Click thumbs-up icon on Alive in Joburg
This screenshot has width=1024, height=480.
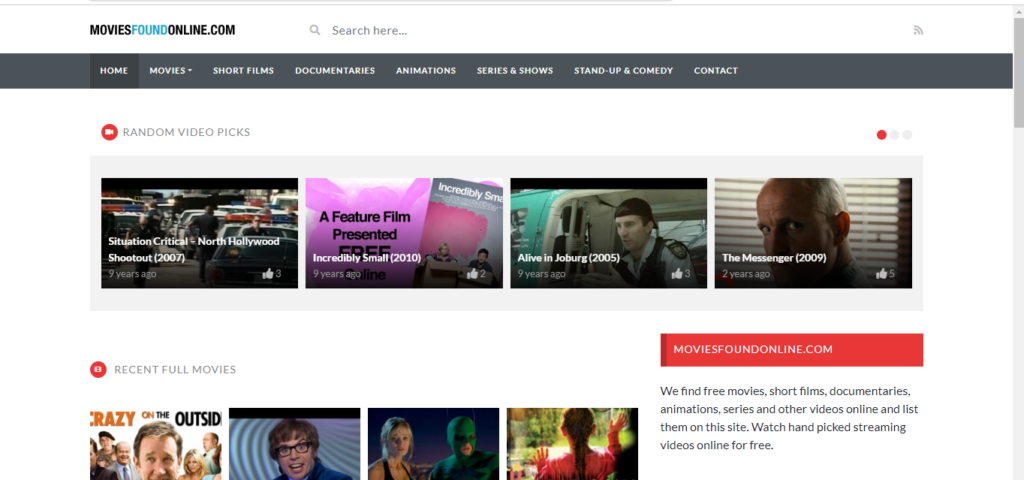click(677, 274)
